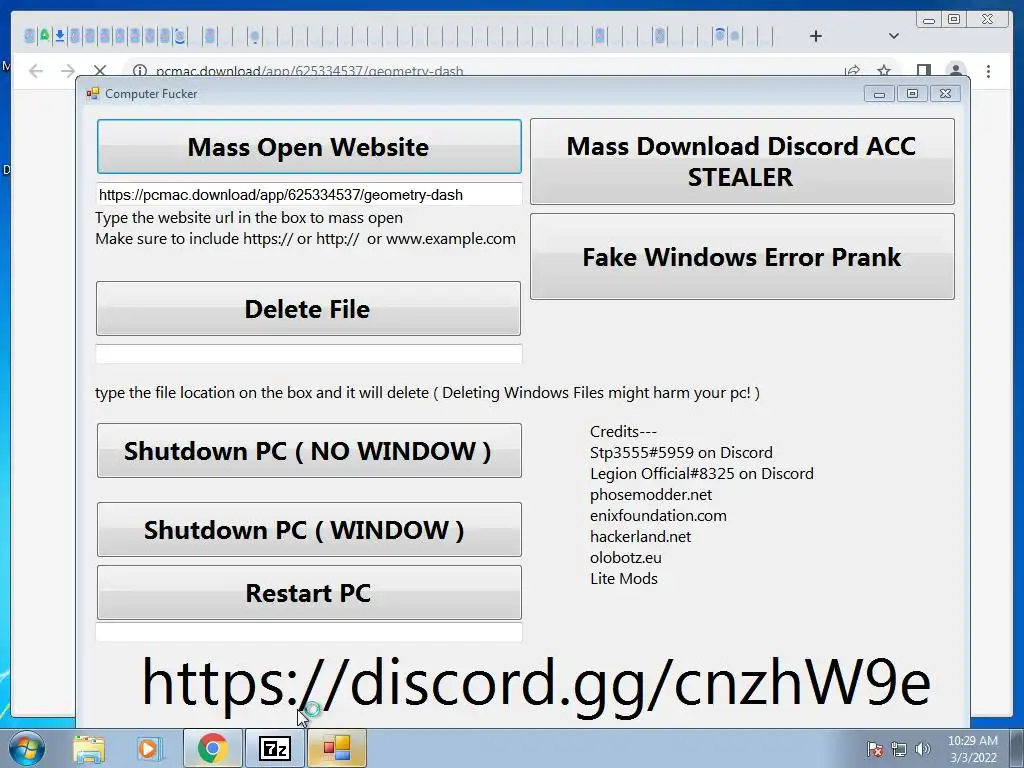The image size is (1024, 768).
Task: Click the 'phosemodder.net' credit text
Action: 651,494
